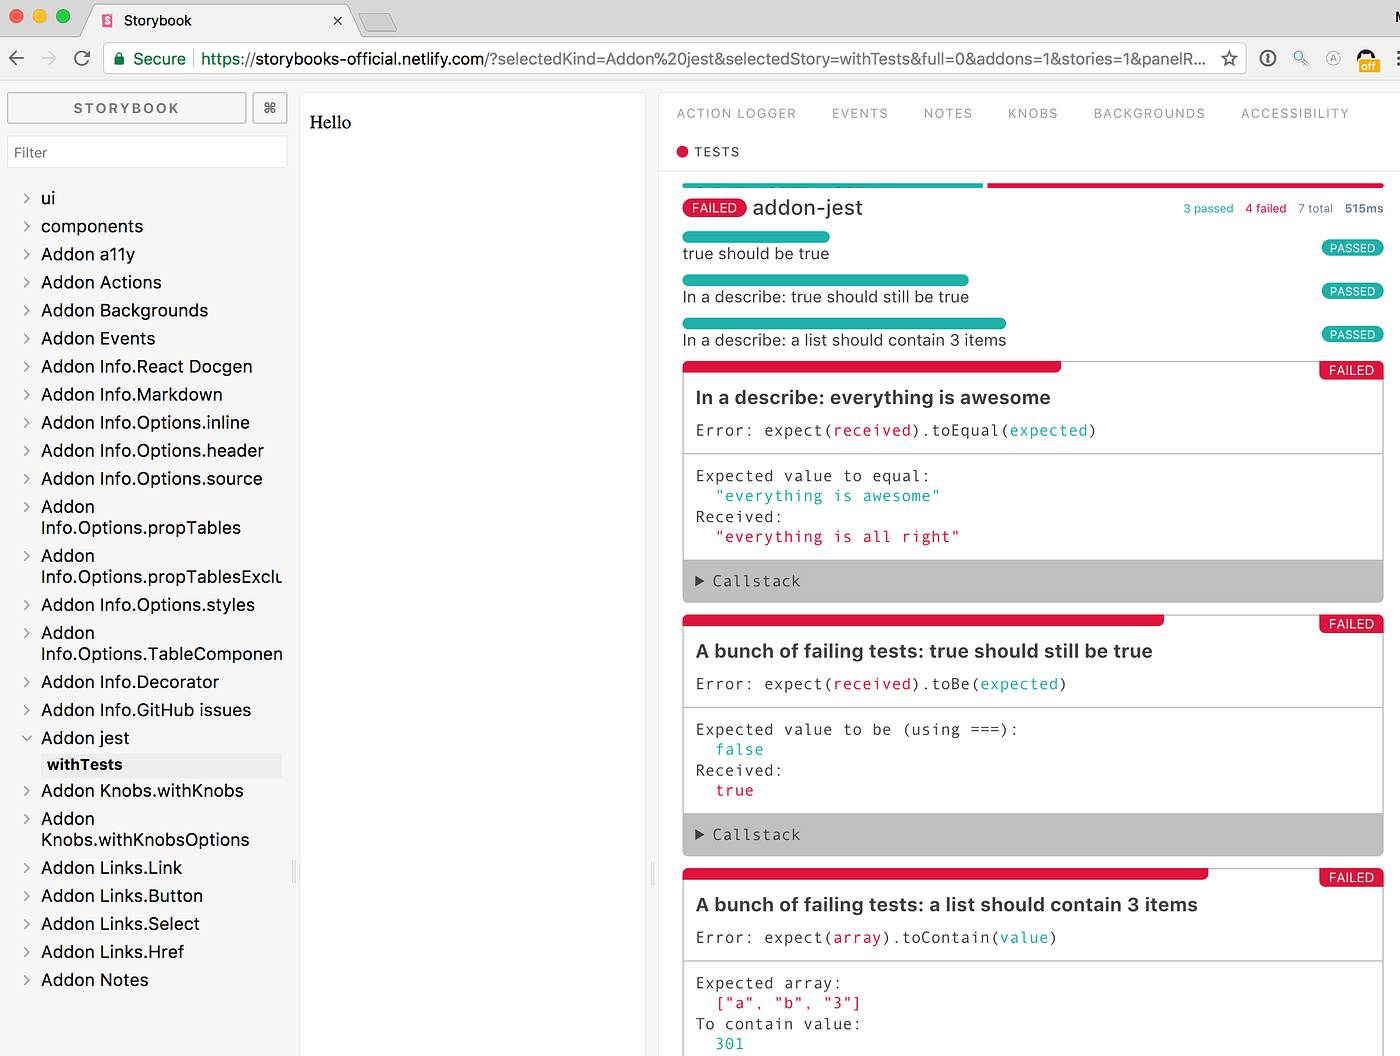This screenshot has width=1400, height=1056.
Task: Click inside the Filter input field
Action: pos(146,152)
